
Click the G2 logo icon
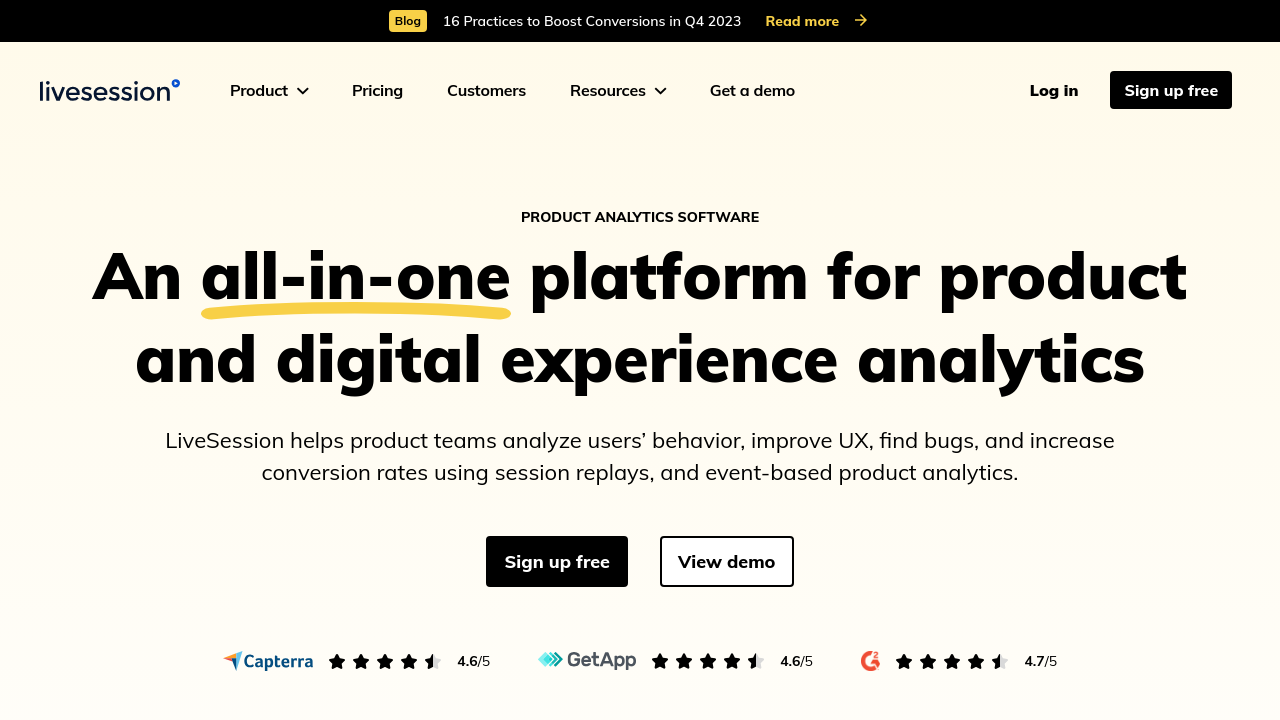pyautogui.click(x=870, y=661)
